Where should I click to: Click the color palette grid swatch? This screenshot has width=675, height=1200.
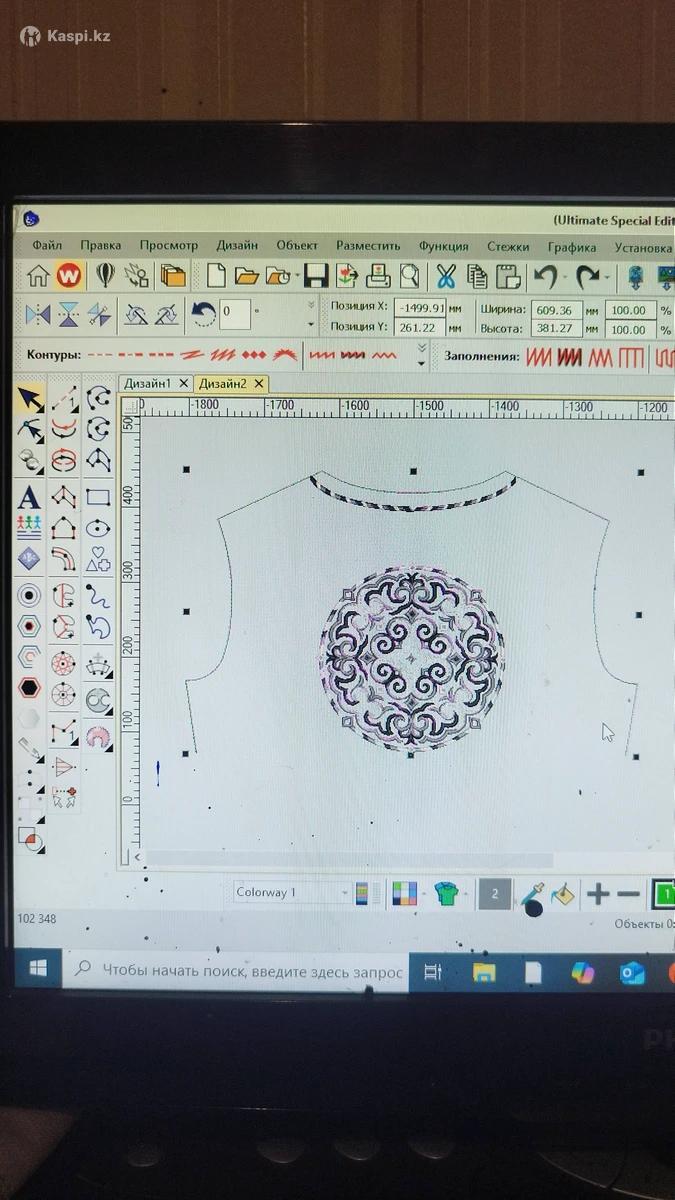404,893
